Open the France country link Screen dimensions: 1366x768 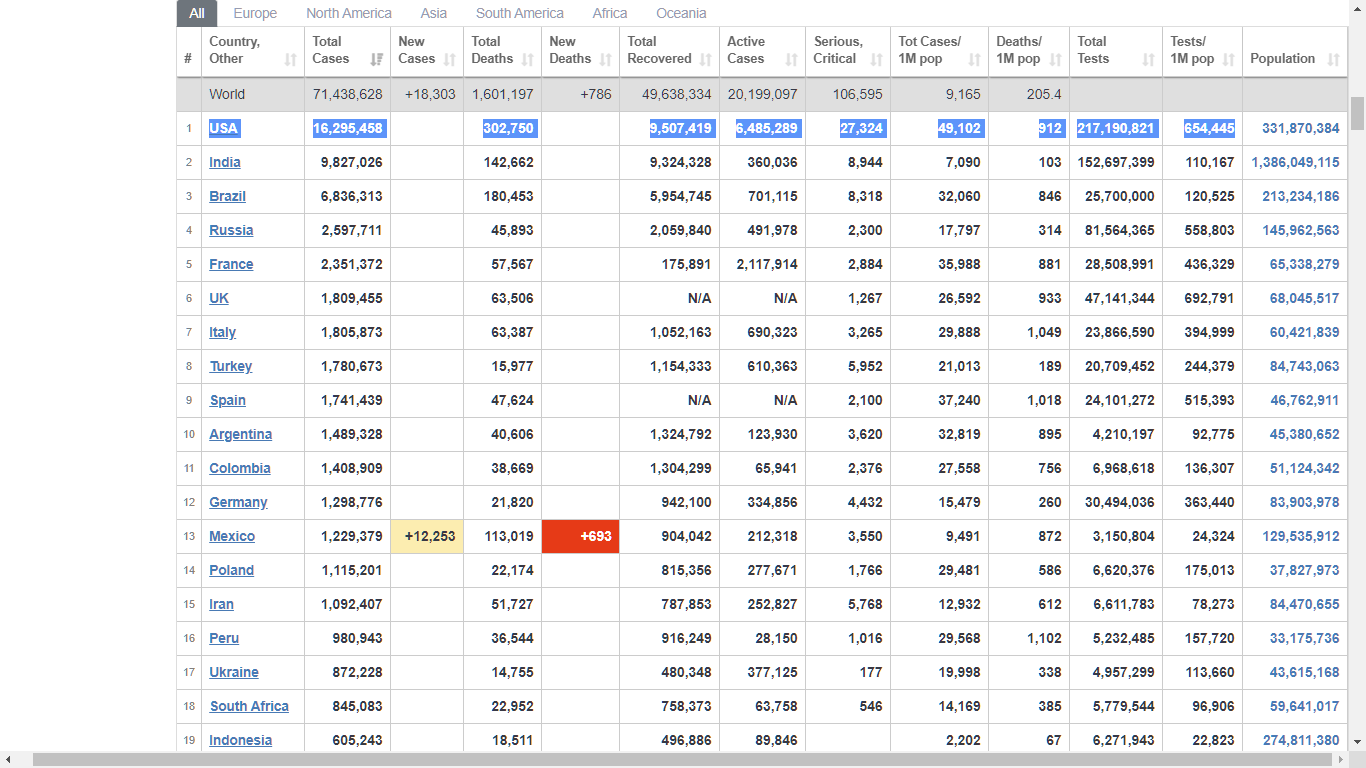point(231,264)
